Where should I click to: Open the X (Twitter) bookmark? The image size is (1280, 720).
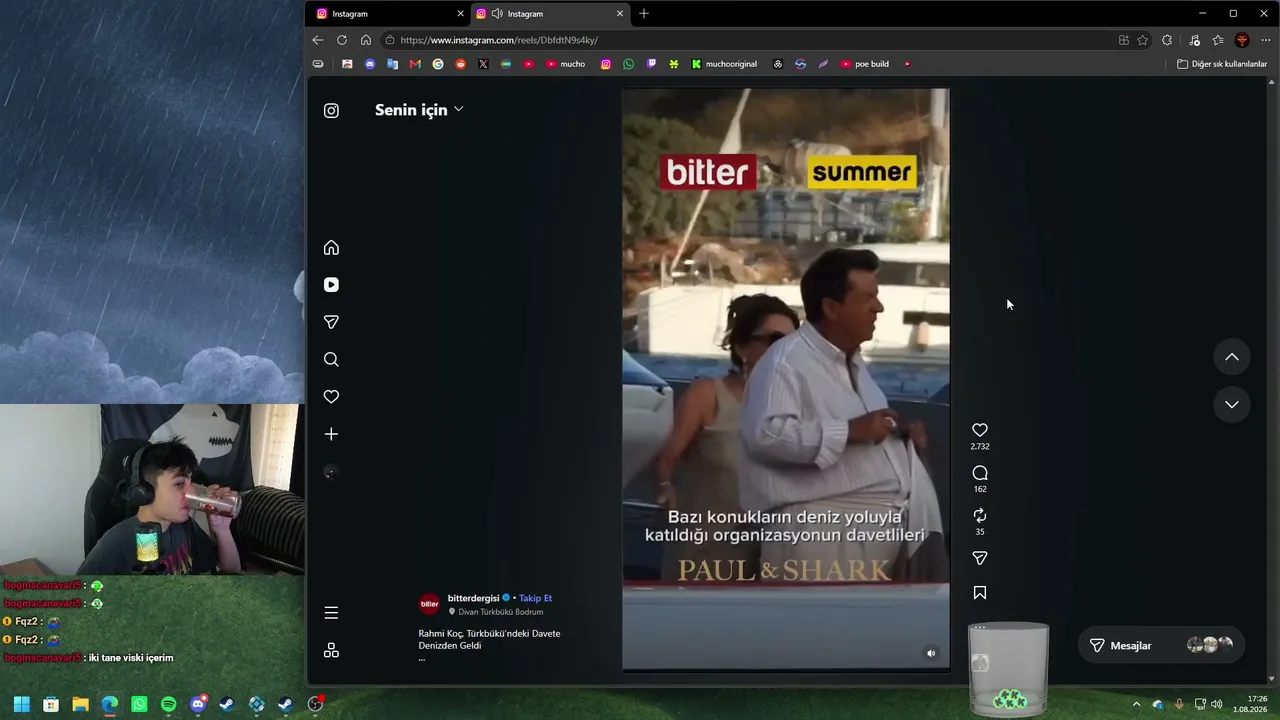pos(483,64)
